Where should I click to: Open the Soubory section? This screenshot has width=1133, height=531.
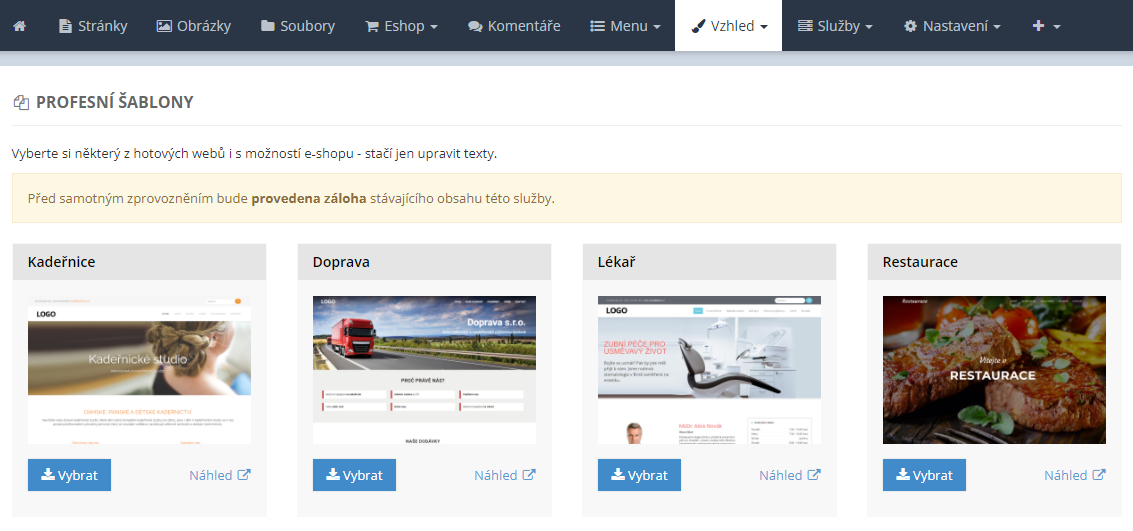[x=298, y=26]
